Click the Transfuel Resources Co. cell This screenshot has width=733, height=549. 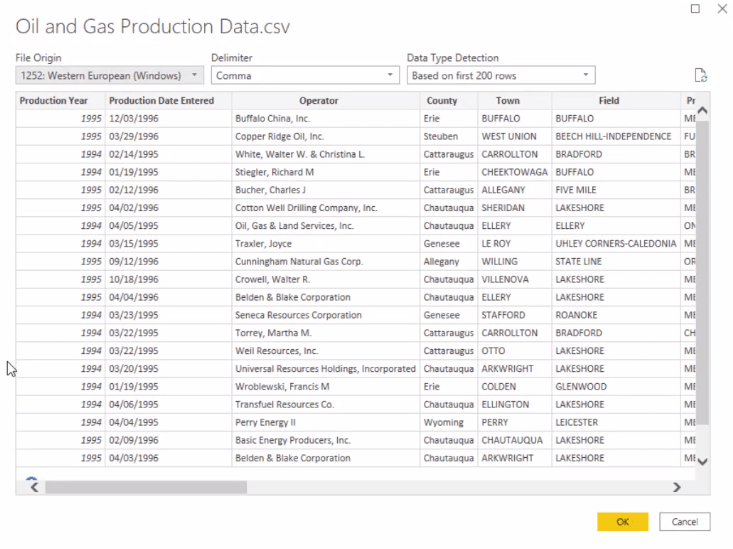pyautogui.click(x=326, y=405)
